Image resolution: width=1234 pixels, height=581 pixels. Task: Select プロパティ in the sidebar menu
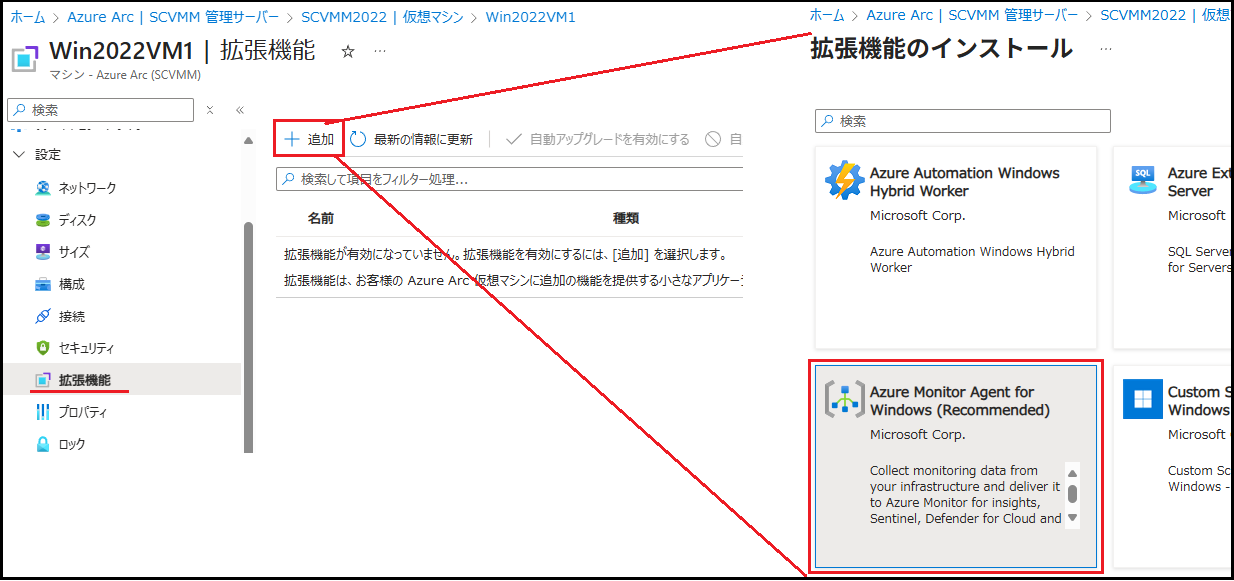pyautogui.click(x=82, y=412)
